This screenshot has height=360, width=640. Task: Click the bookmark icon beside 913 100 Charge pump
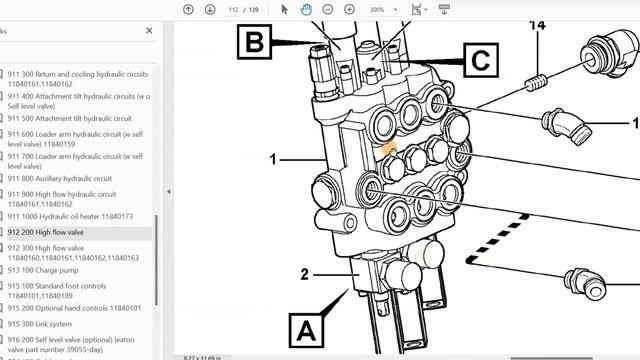2,270
